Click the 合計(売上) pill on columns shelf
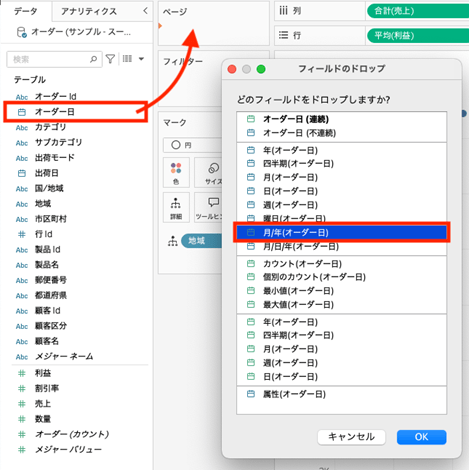The image size is (469, 470). click(x=418, y=11)
